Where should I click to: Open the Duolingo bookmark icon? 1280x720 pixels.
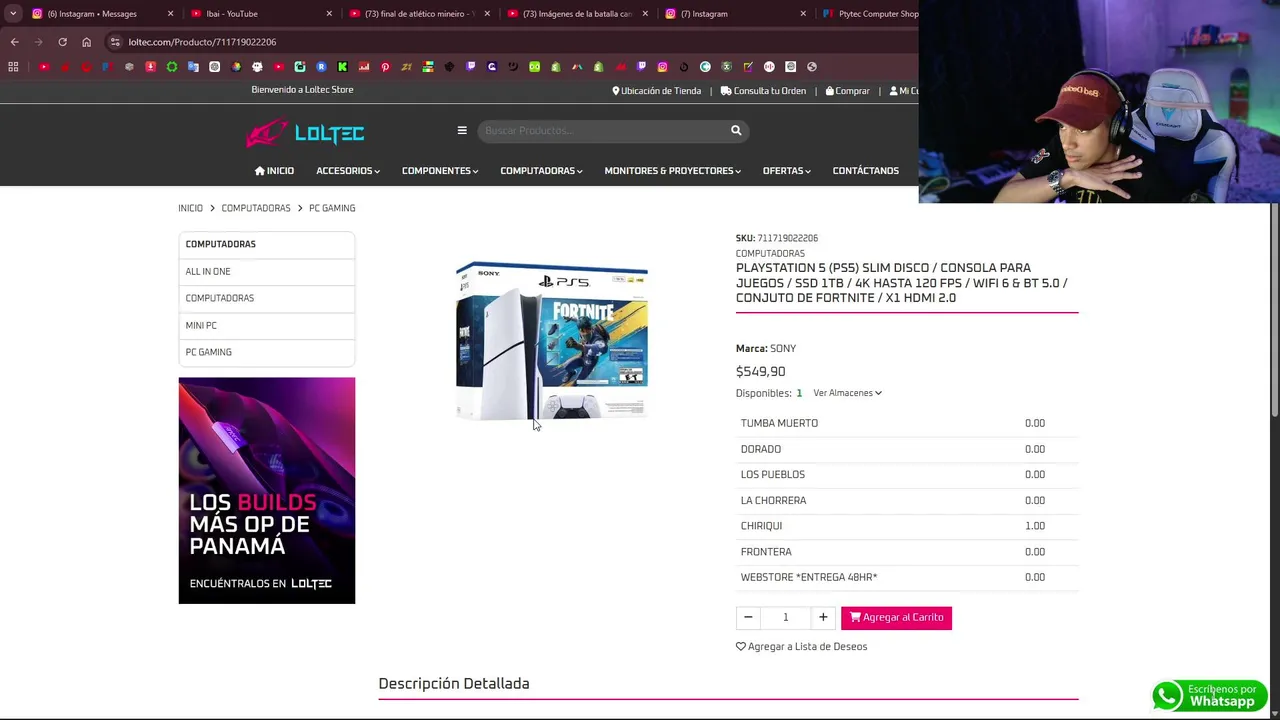534,67
